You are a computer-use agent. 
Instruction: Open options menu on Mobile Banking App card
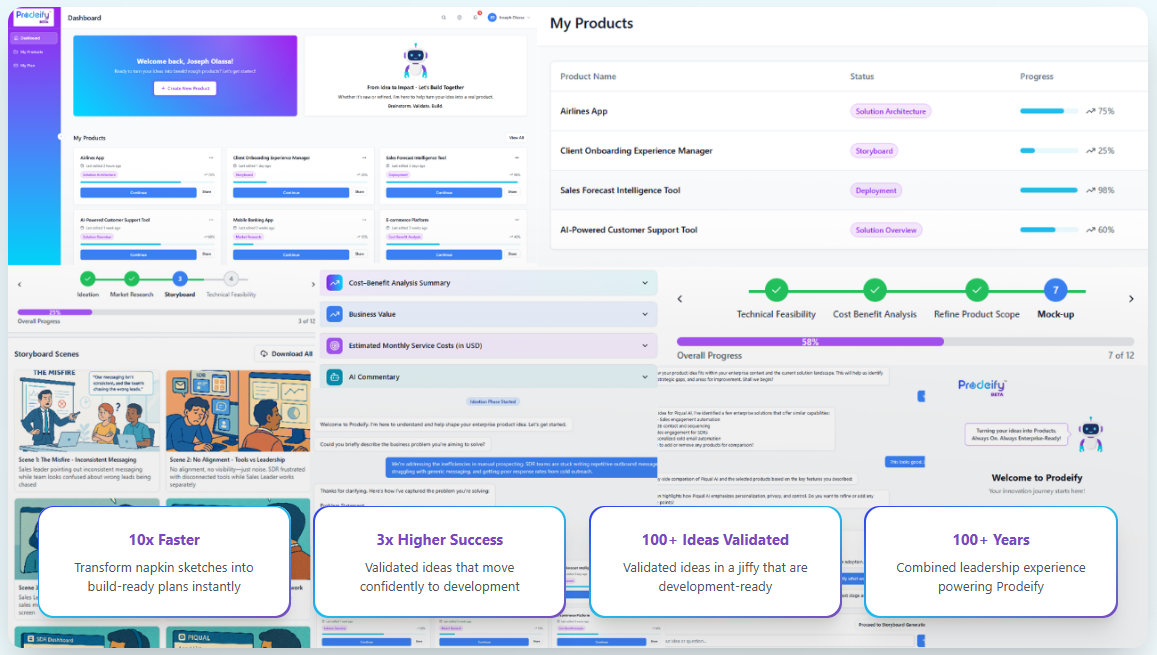coord(364,220)
